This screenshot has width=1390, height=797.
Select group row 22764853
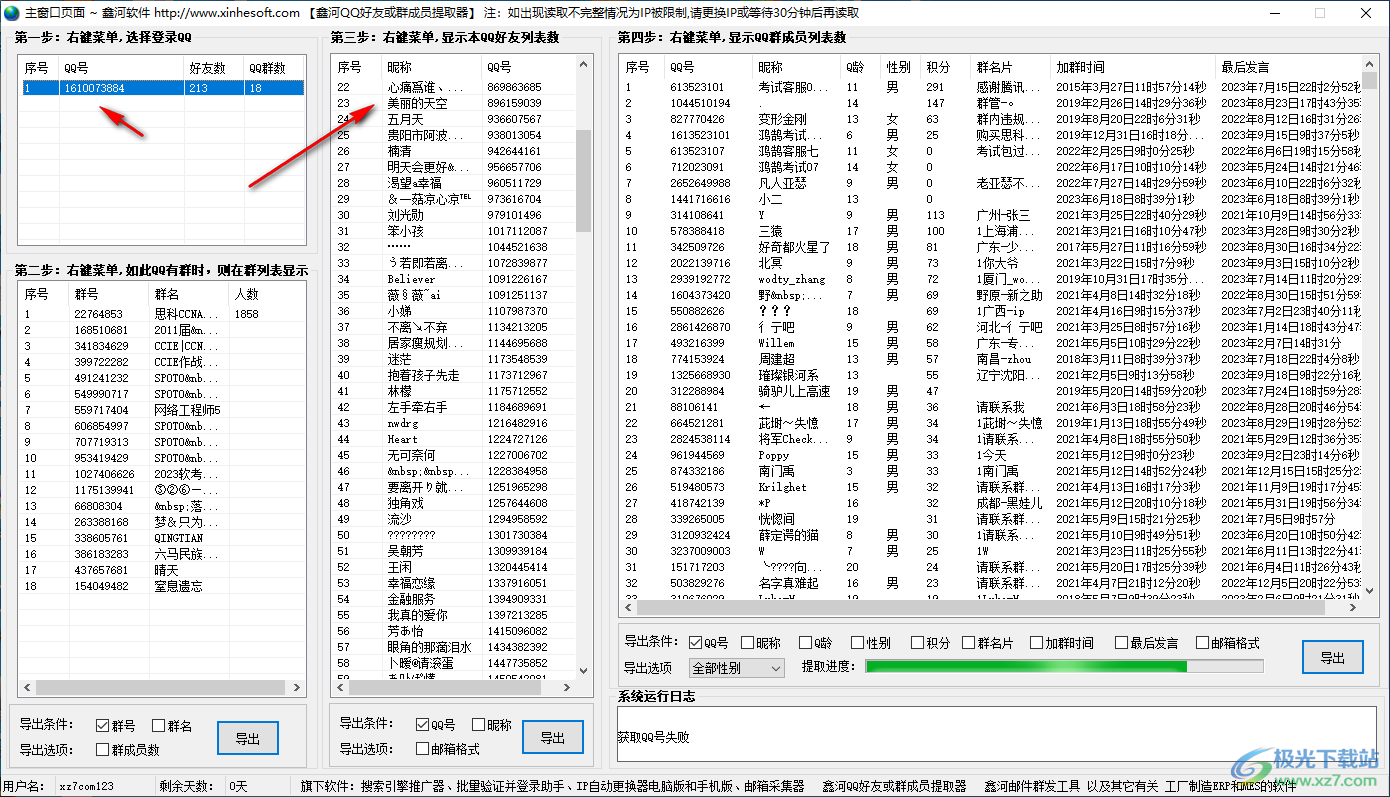tap(162, 313)
